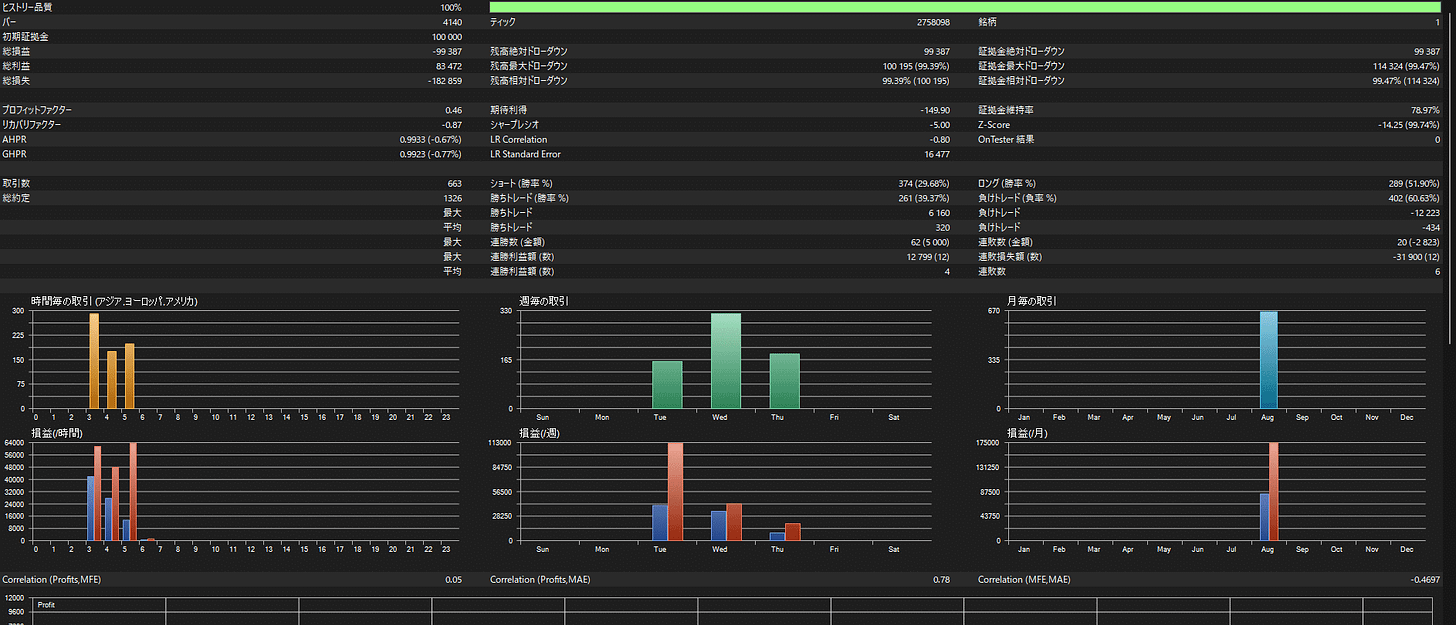Click the Wed green bar in 週毎の取引
This screenshot has height=625, width=1456.
(726, 361)
